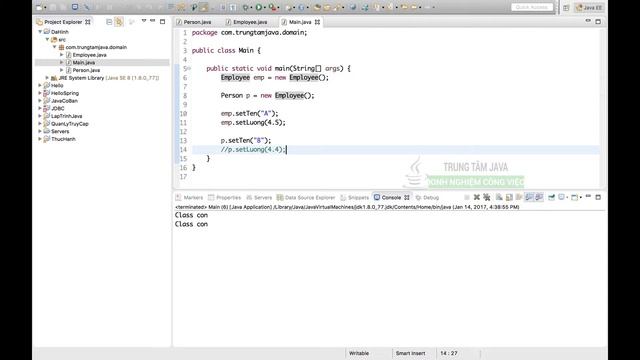Image resolution: width=640 pixels, height=360 pixels.
Task: Click the Save icon in main toolbar
Action: click(x=53, y=7)
